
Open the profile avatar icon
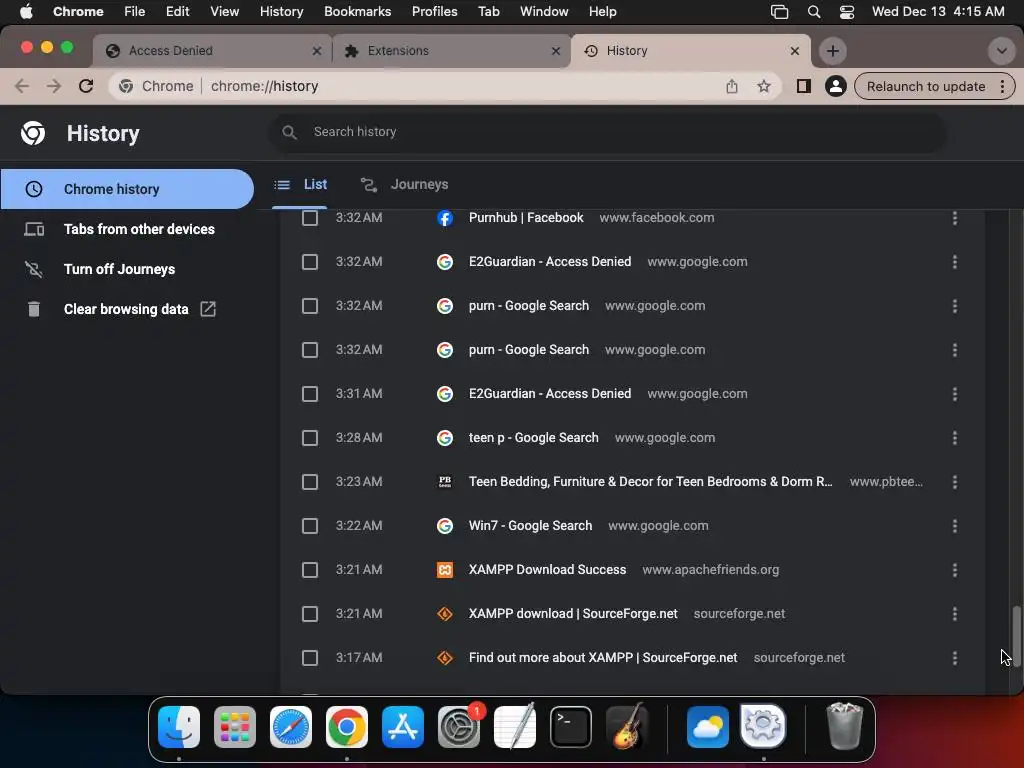[x=835, y=86]
